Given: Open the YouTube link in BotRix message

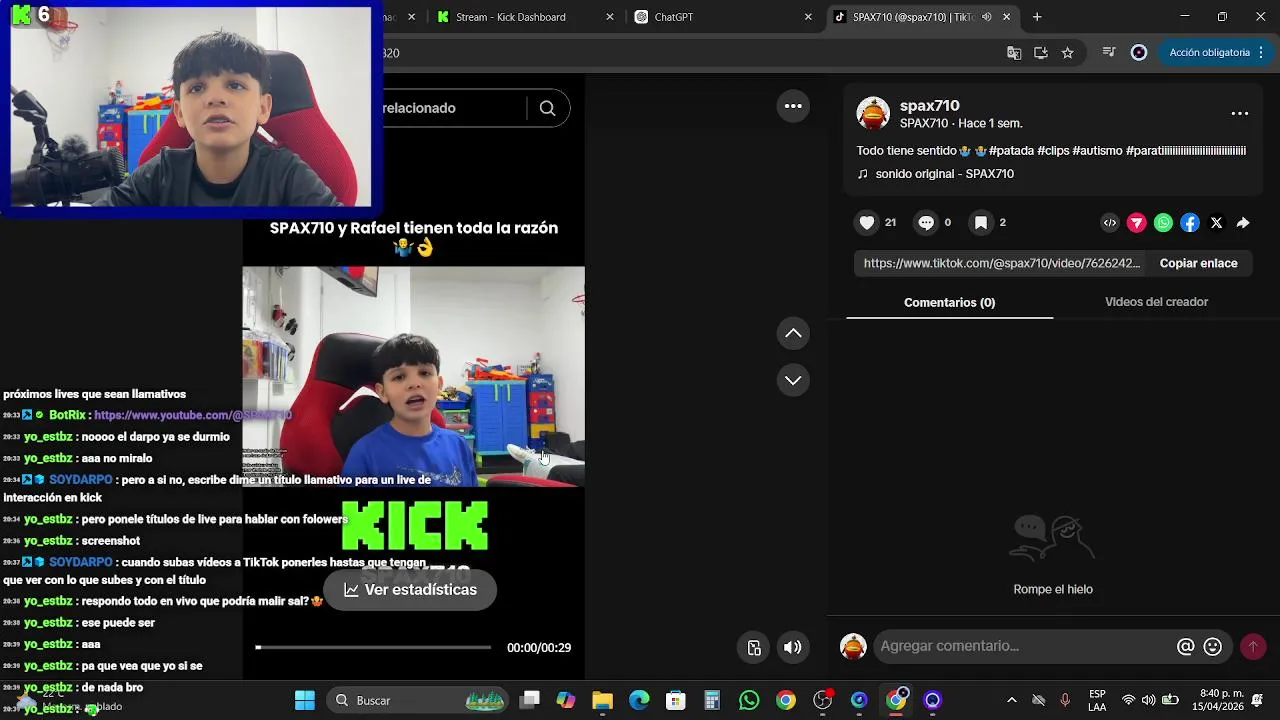Looking at the screenshot, I should coord(193,415).
